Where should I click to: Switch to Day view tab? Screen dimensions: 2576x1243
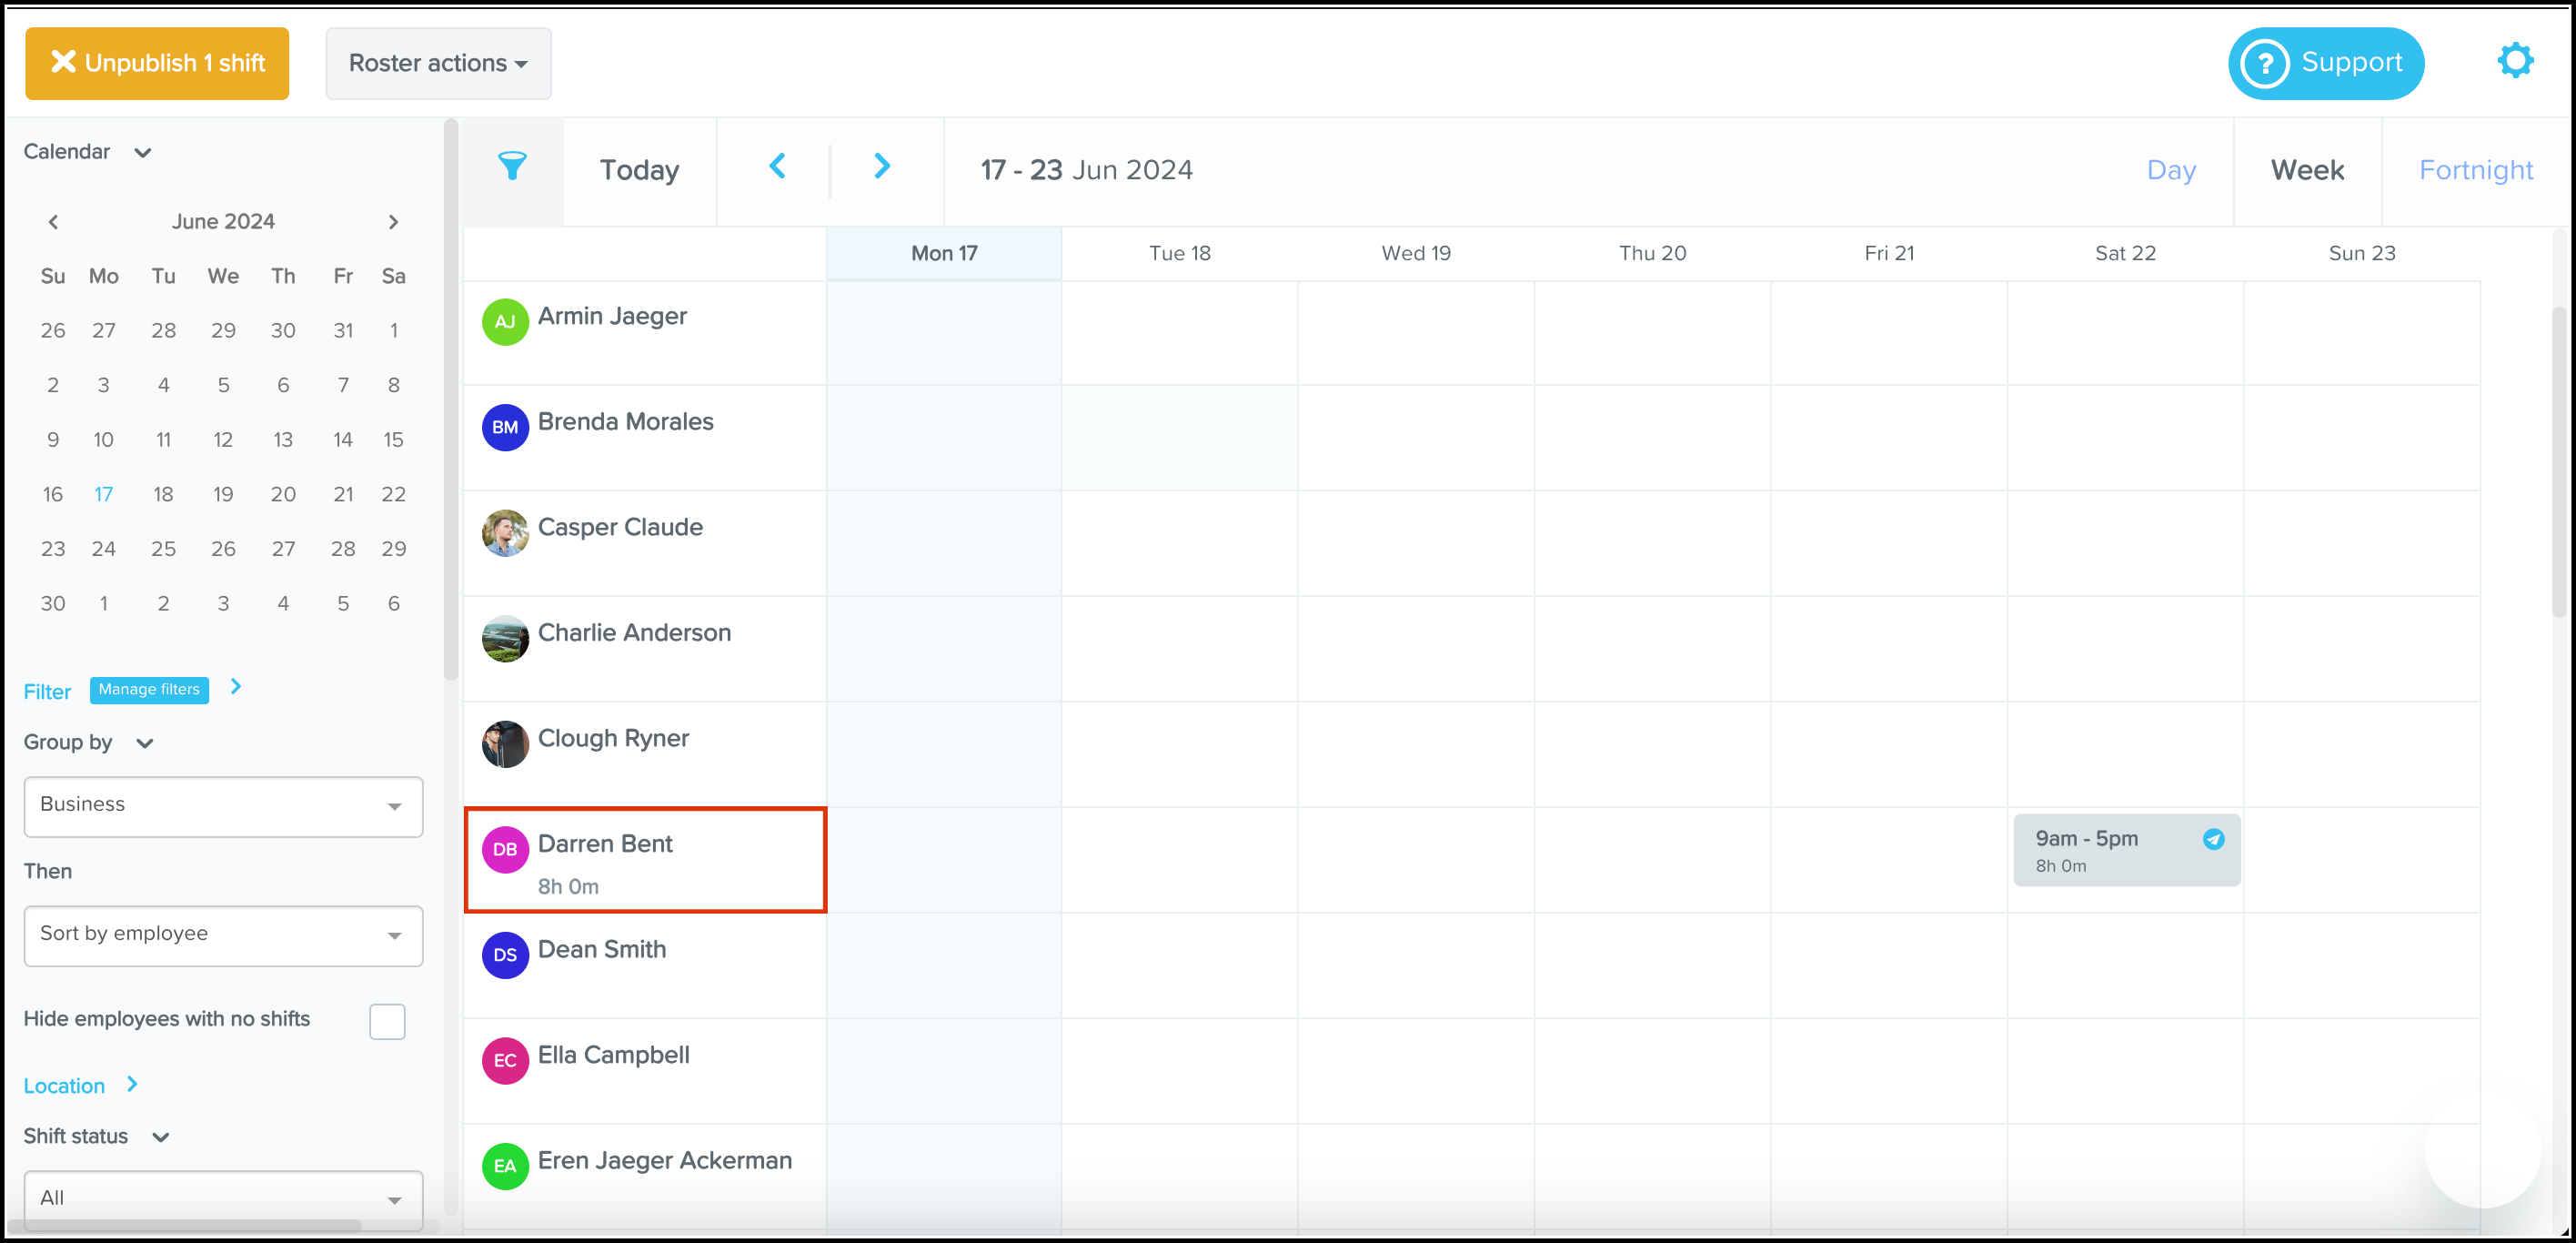pos(2170,170)
